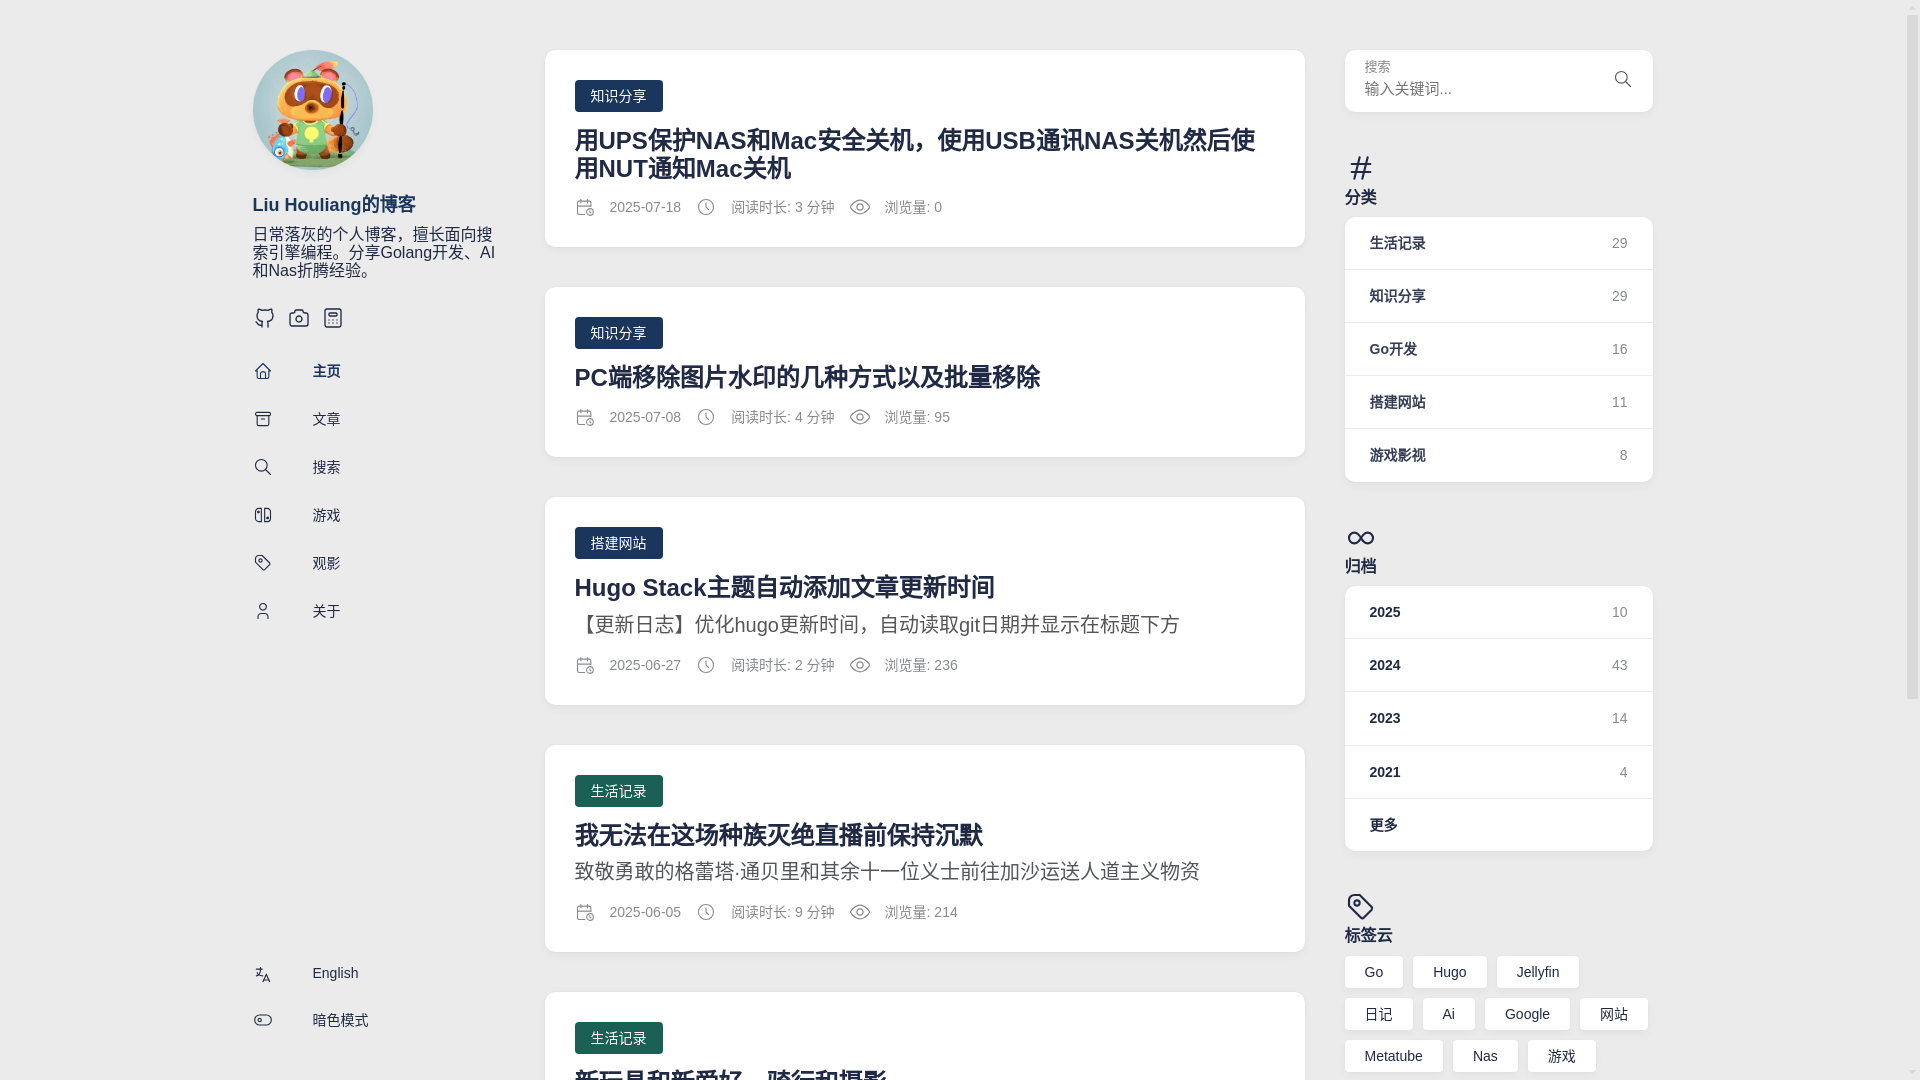Click the tag icon beside 观影
The image size is (1920, 1080).
pyautogui.click(x=262, y=563)
